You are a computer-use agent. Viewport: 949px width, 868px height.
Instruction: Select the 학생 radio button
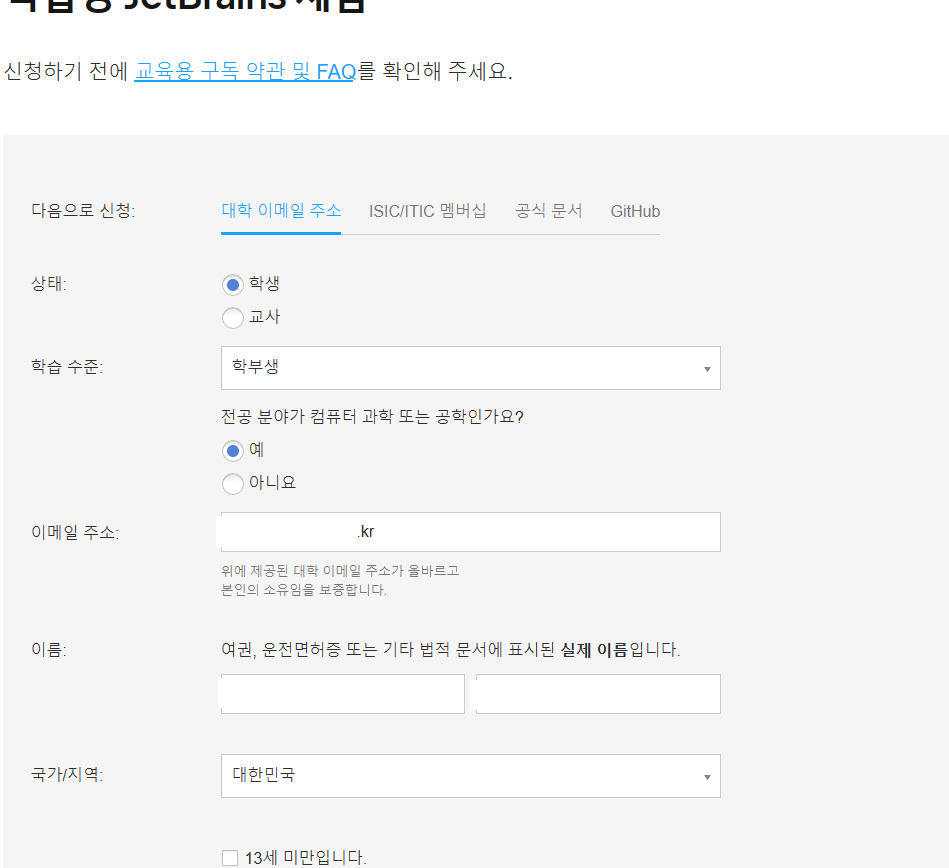click(x=233, y=284)
